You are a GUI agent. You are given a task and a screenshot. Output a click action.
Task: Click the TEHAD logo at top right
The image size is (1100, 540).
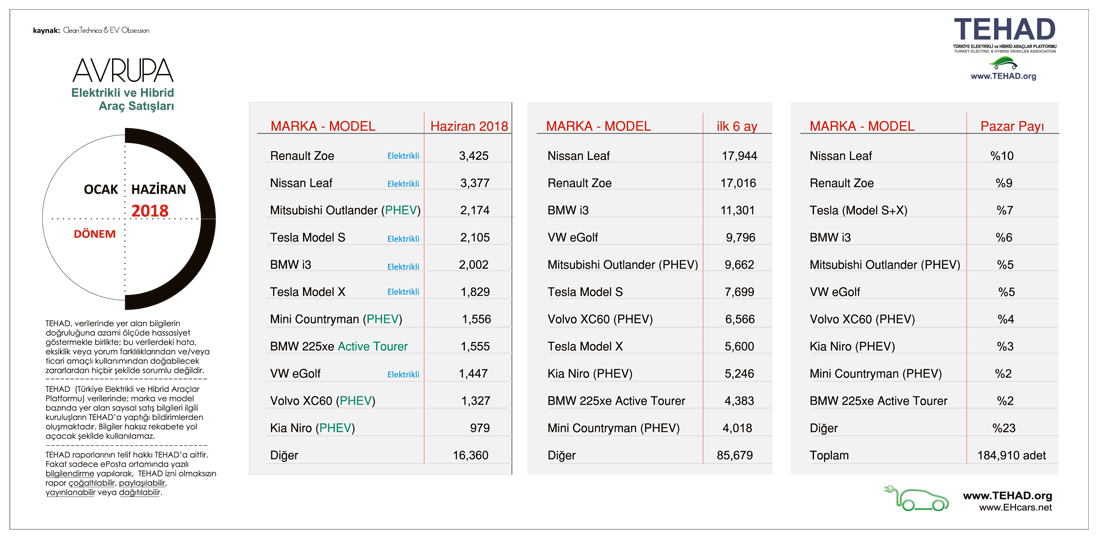pyautogui.click(x=1004, y=34)
